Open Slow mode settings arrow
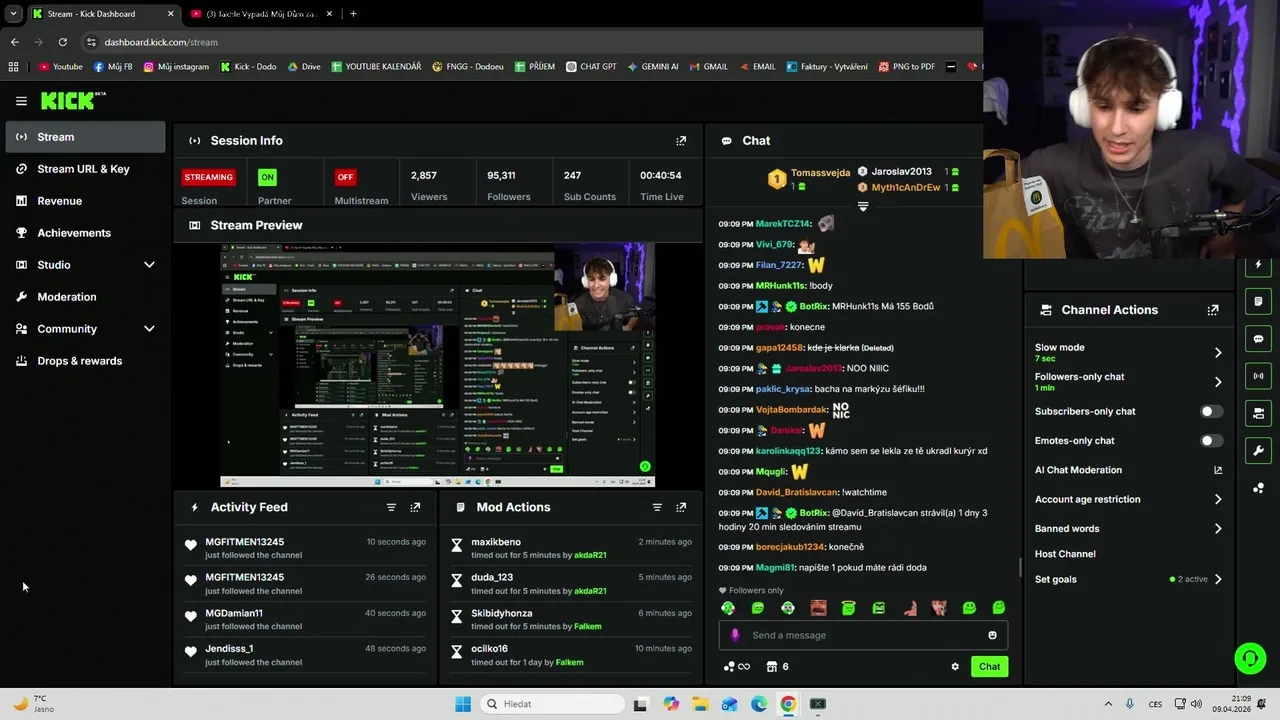Image resolution: width=1280 pixels, height=720 pixels. pos(1218,352)
